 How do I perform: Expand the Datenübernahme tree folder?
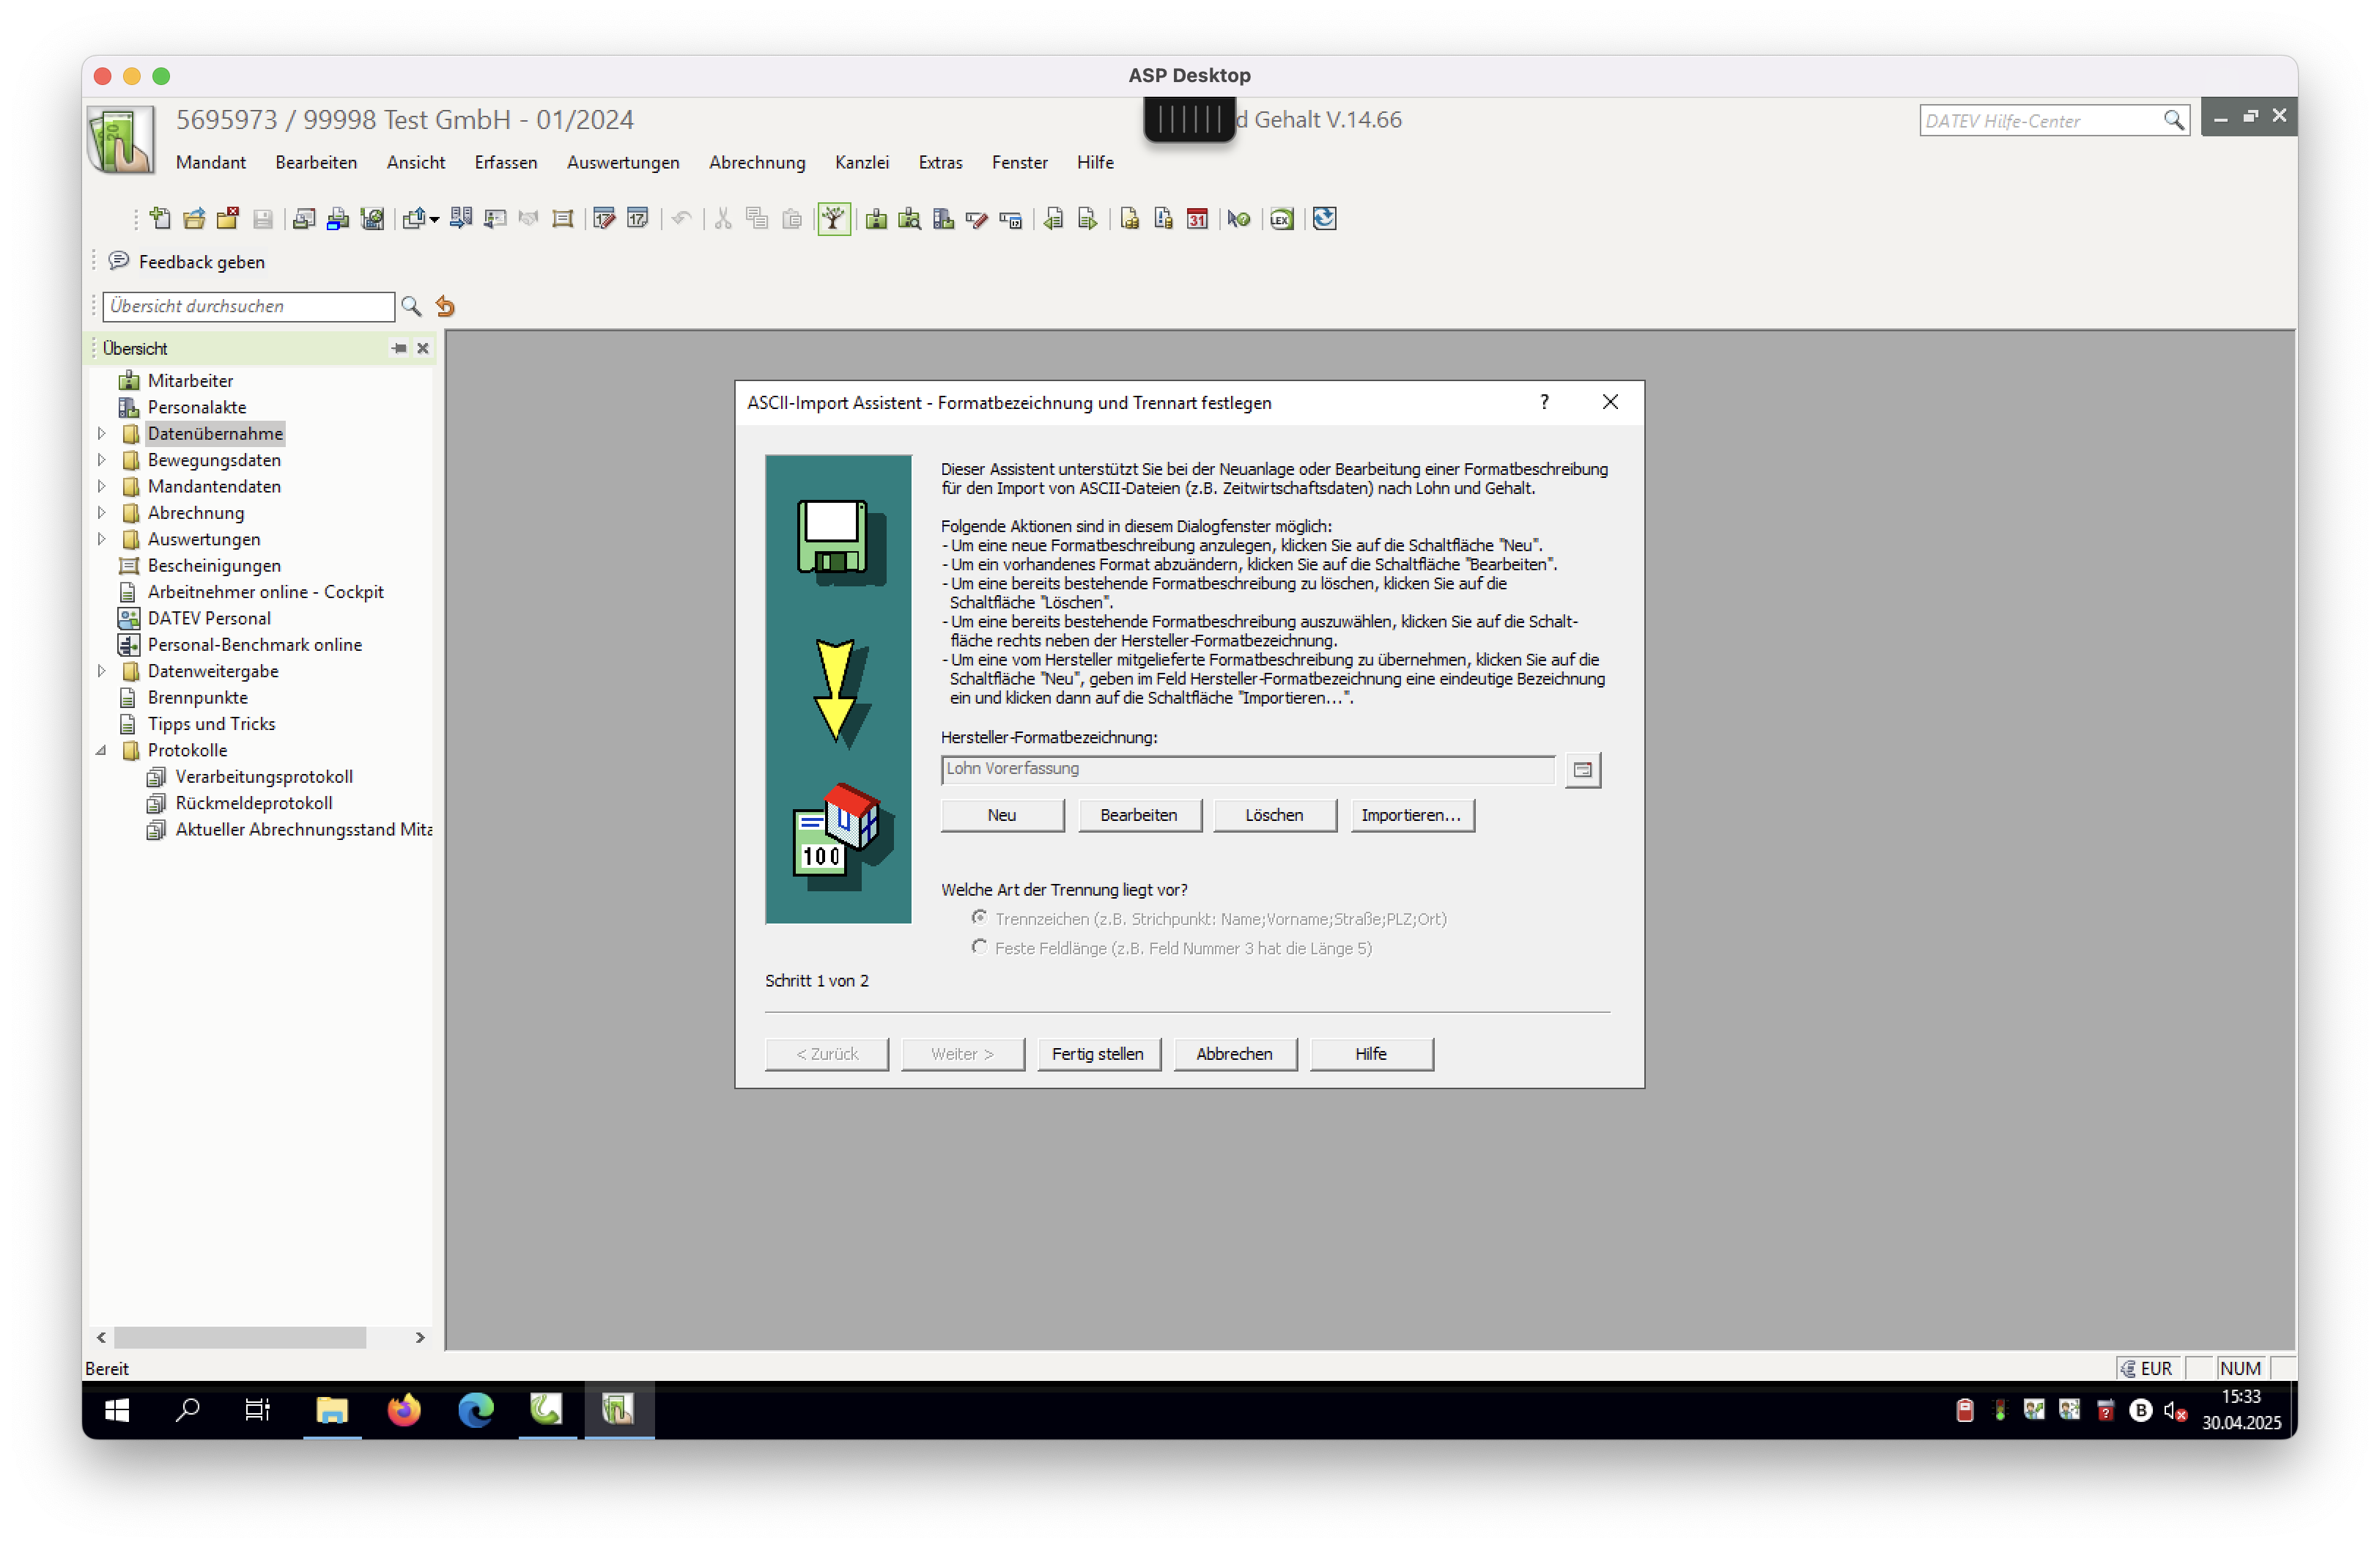pos(101,434)
